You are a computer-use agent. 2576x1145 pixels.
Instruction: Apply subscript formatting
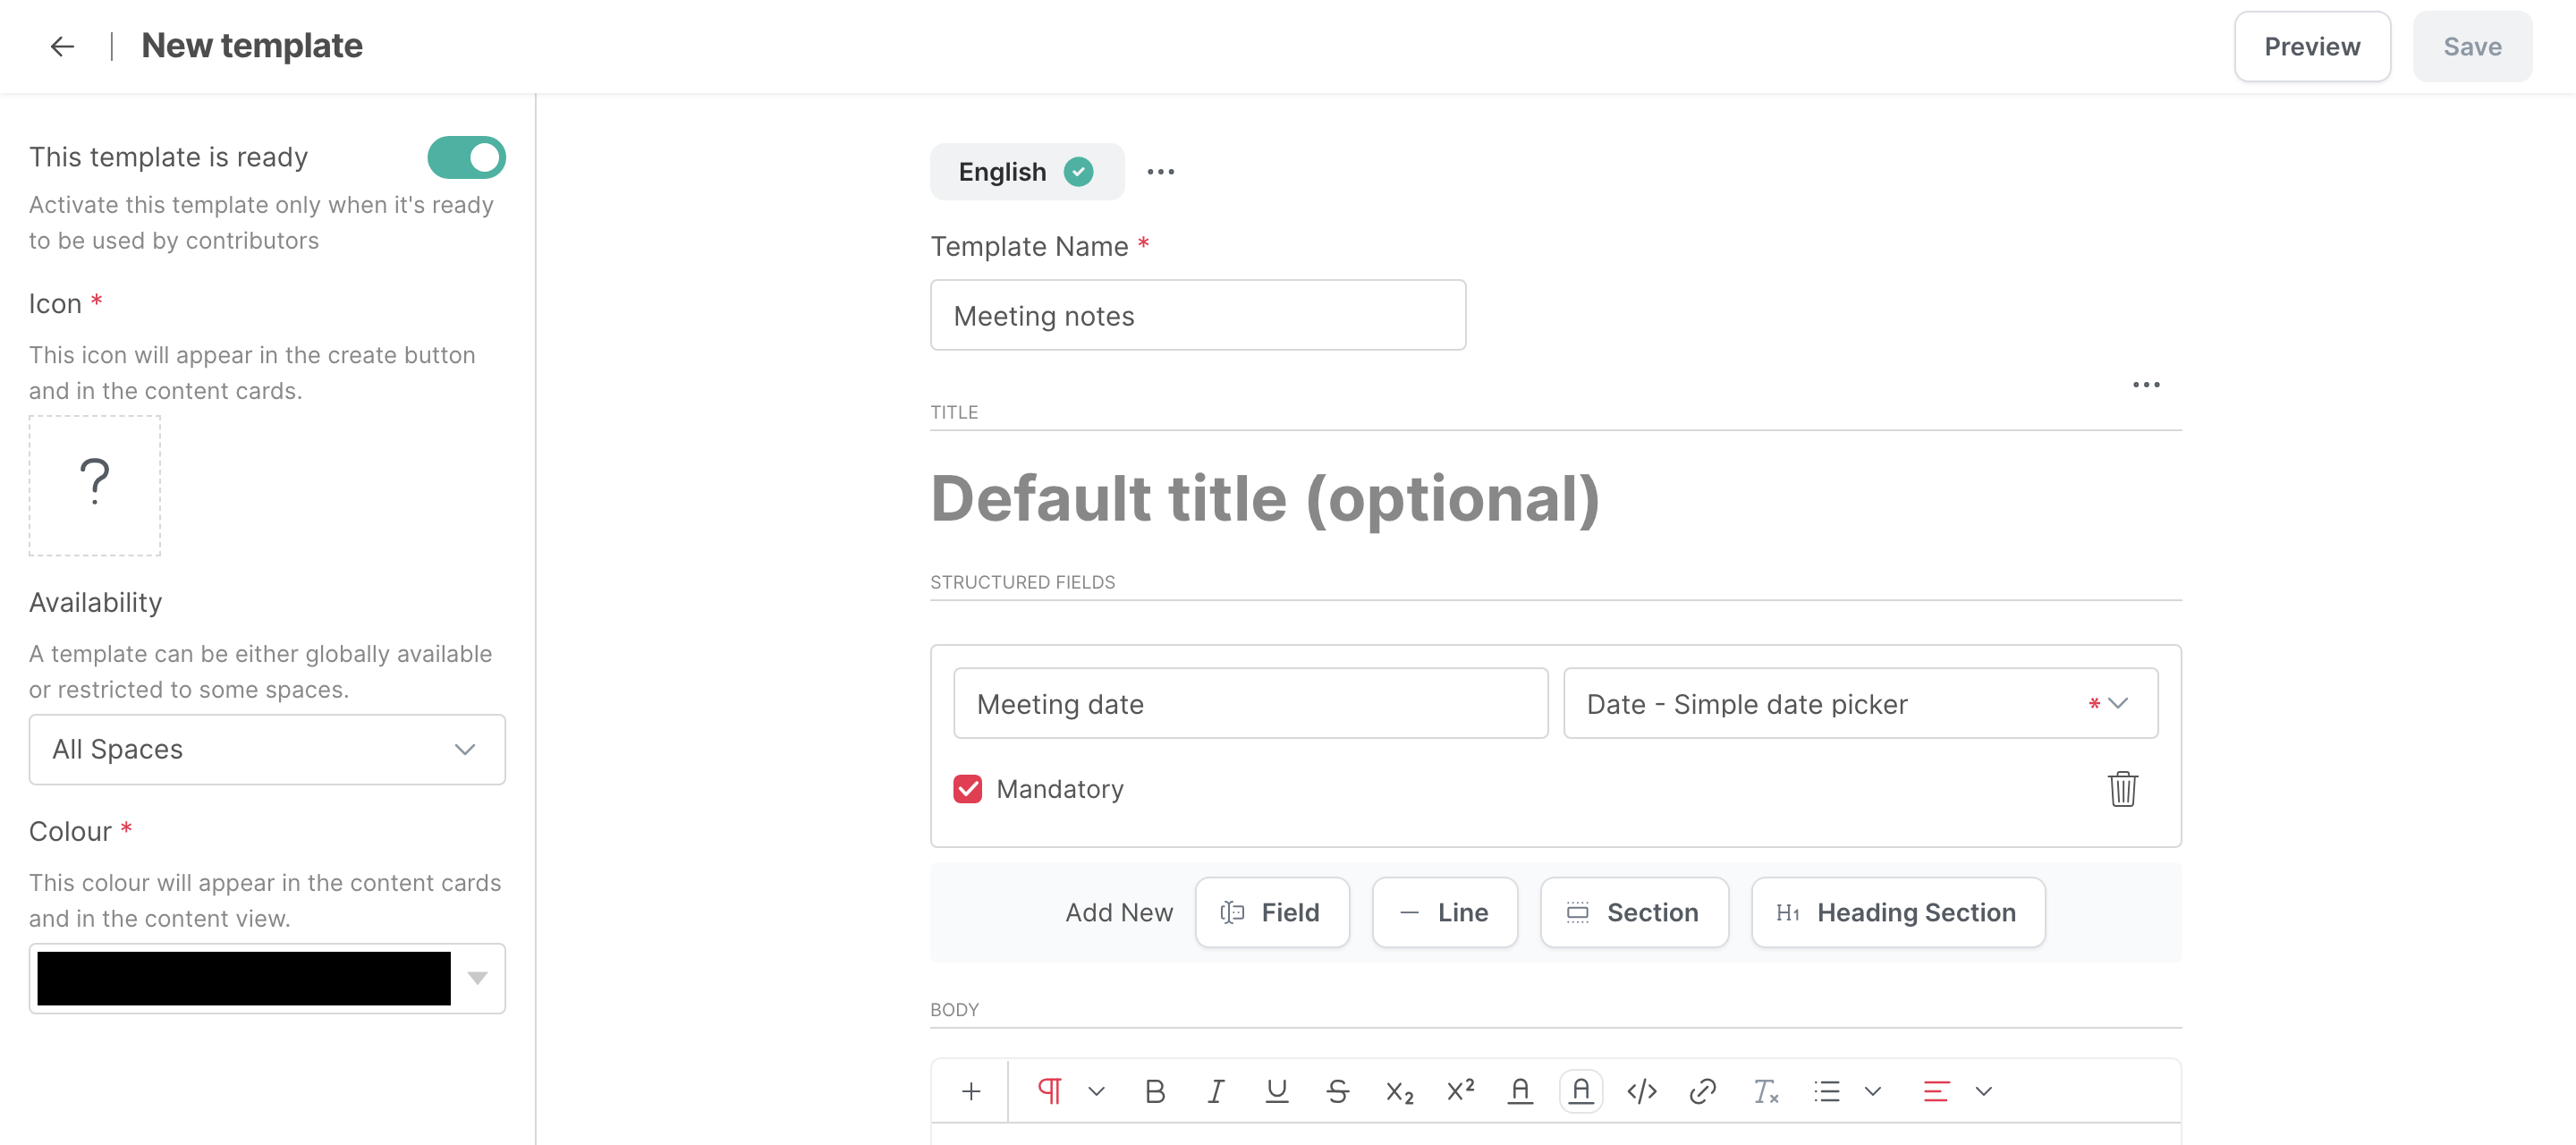(1399, 1092)
